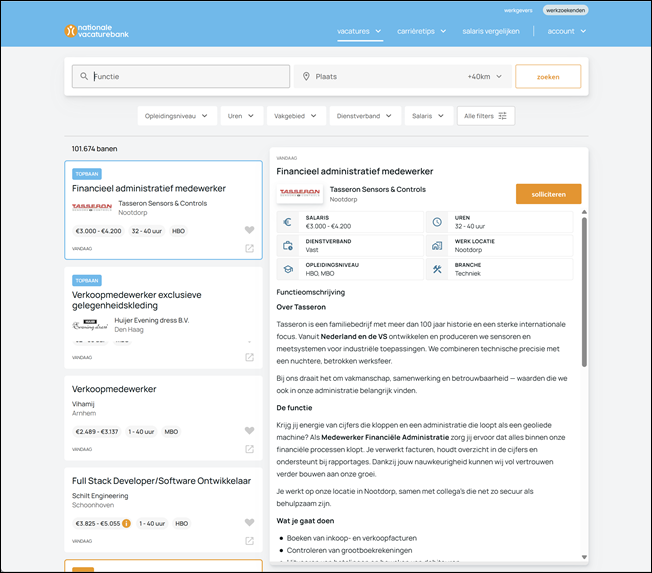This screenshot has width=652, height=573.
Task: Click the 101.674 banen results count
Action: pos(94,149)
